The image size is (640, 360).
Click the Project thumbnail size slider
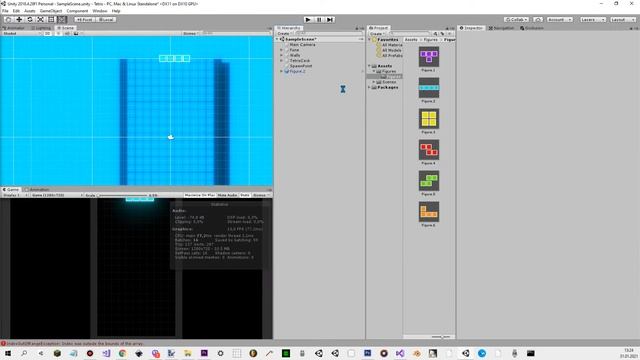click(441, 337)
